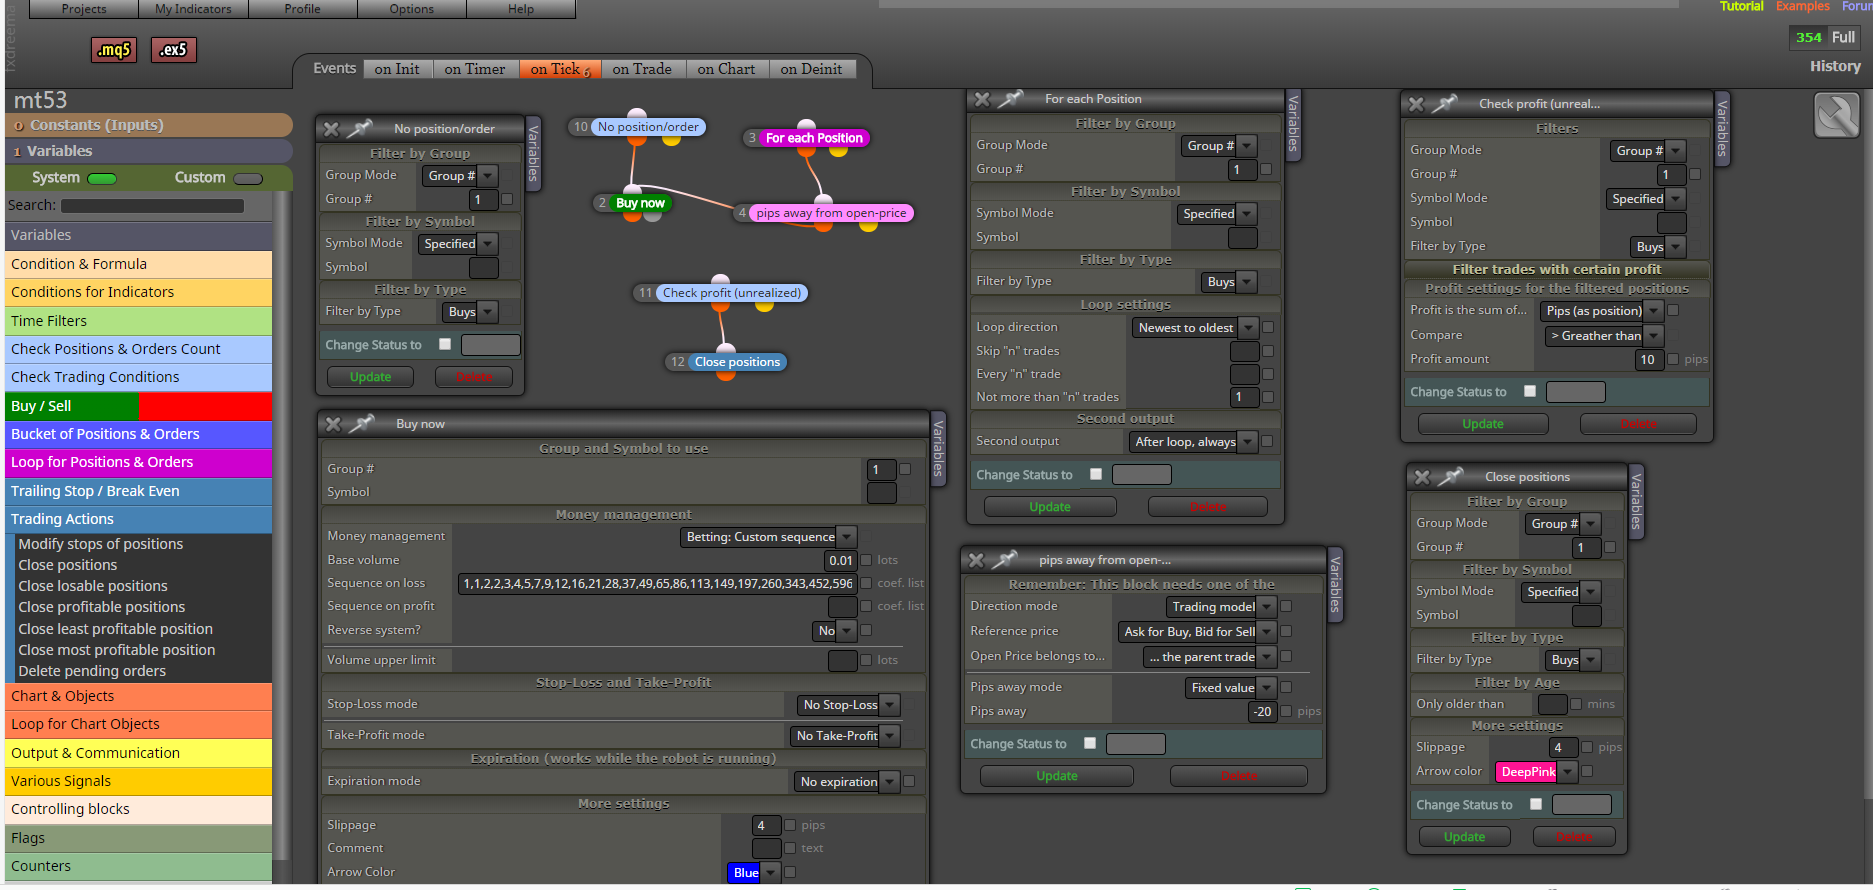Click the wrench tools icon under History

tap(1837, 115)
